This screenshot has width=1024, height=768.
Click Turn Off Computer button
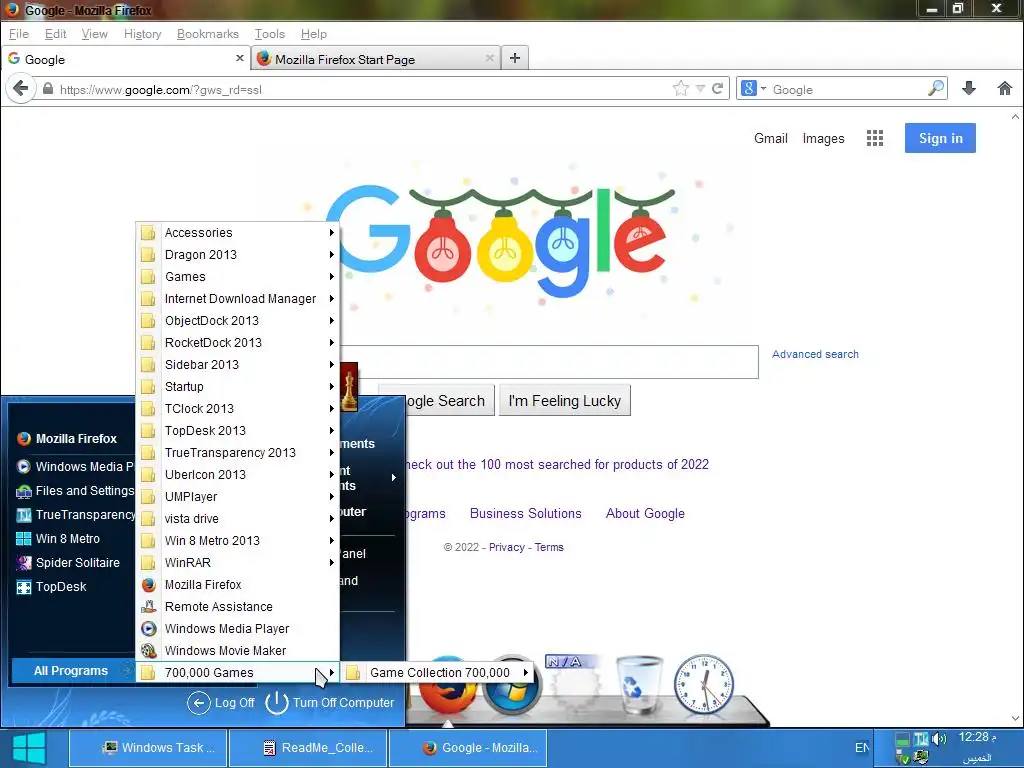pos(330,703)
